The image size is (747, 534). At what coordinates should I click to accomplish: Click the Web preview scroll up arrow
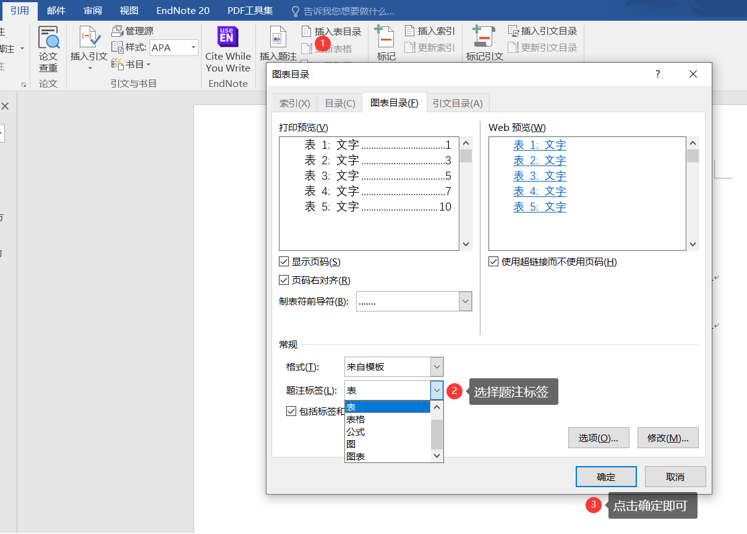coord(693,143)
